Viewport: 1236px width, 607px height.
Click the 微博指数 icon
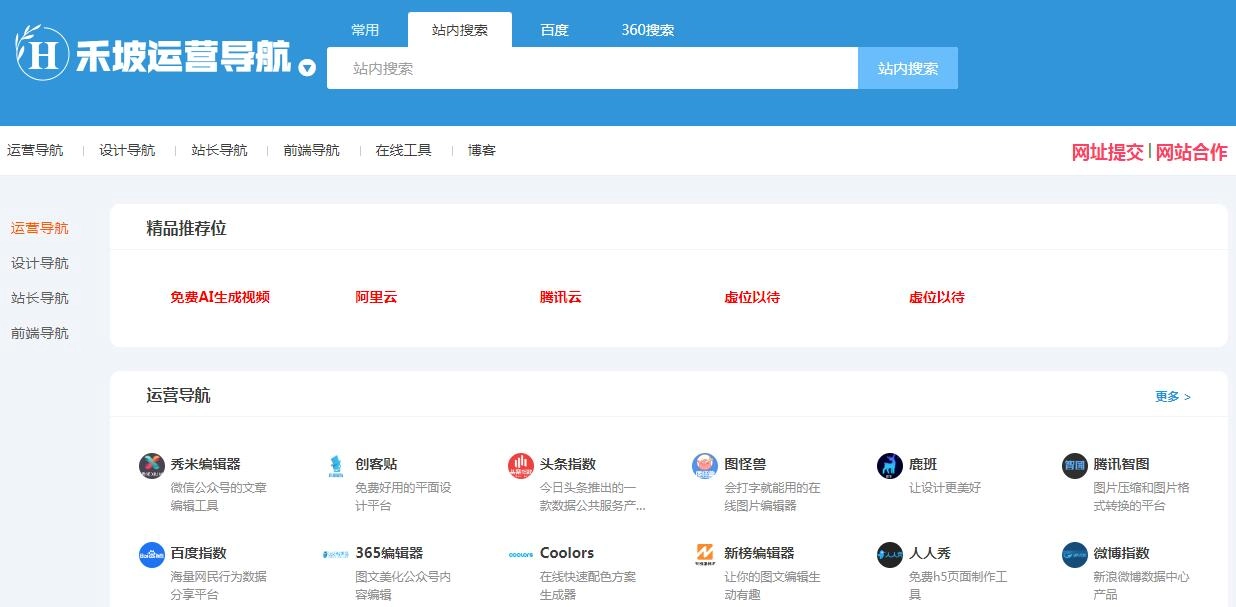pos(1074,552)
